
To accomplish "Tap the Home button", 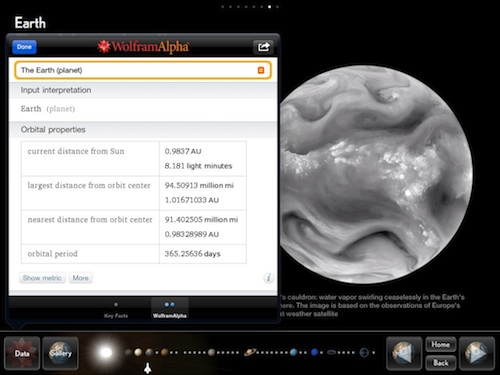I will (x=440, y=344).
